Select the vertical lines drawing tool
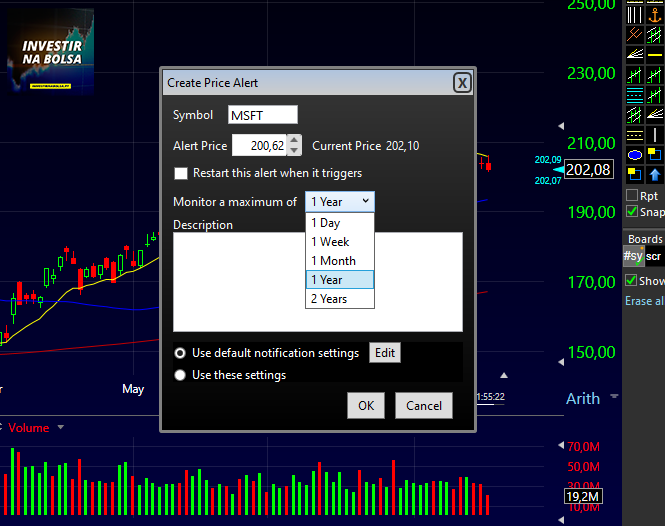Screen dimensions: 665x526 tap(634, 15)
